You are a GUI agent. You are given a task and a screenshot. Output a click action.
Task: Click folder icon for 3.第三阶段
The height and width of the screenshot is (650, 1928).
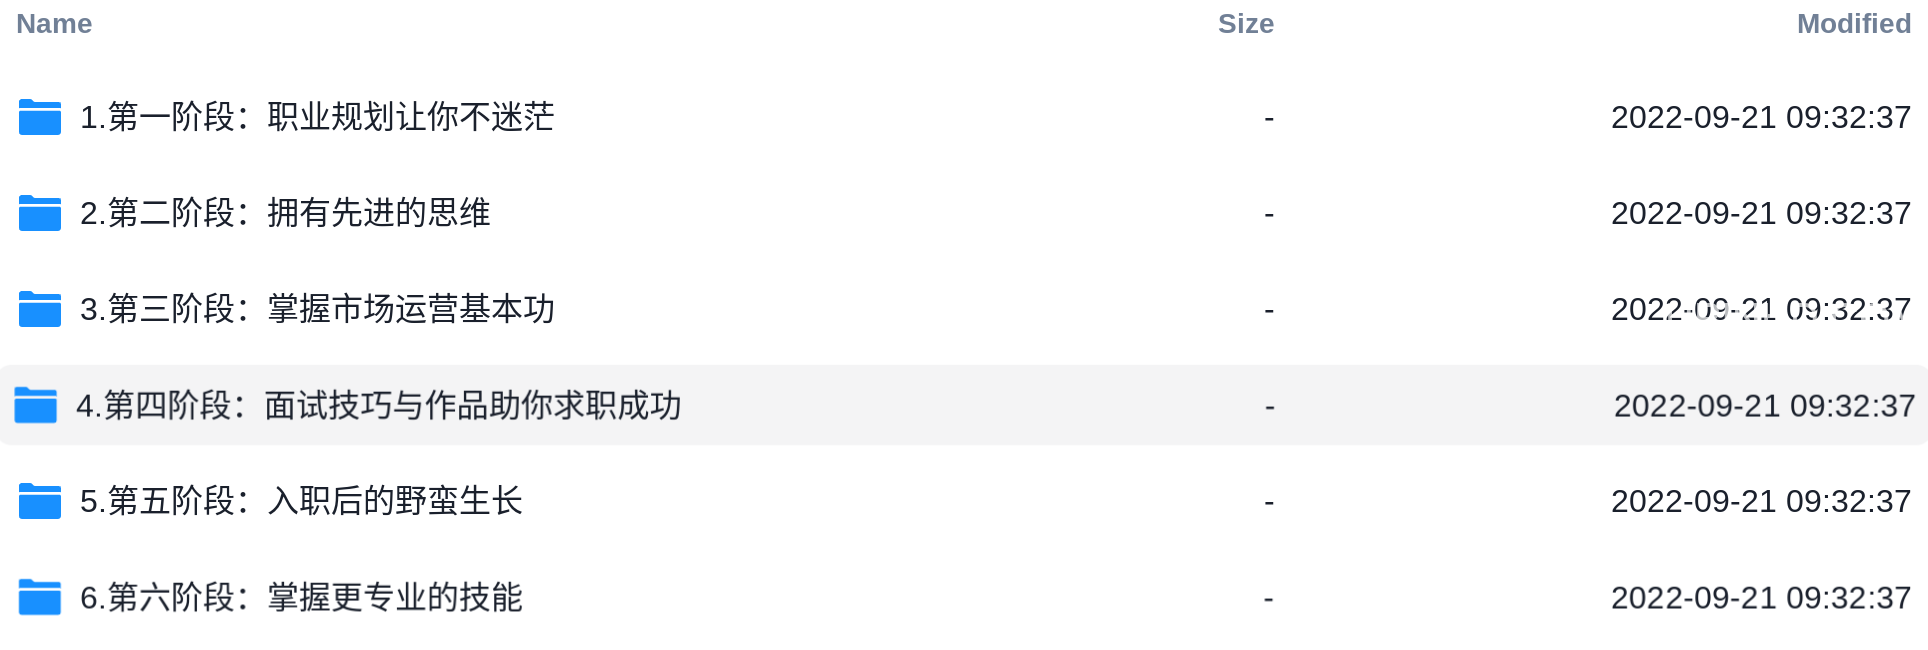tap(40, 309)
